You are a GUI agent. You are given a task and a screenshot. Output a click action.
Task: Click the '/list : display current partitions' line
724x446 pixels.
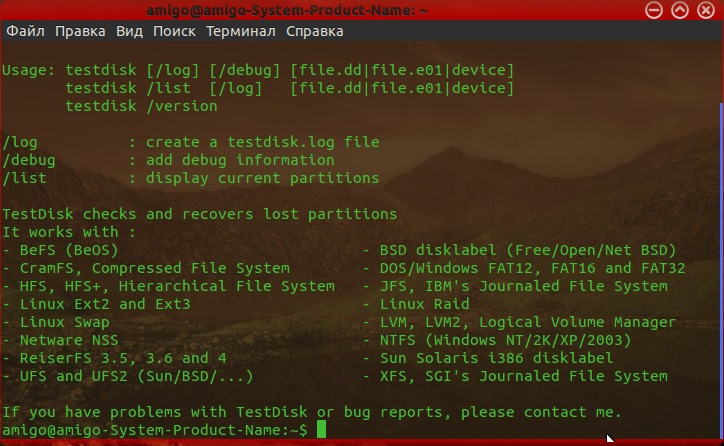(x=191, y=178)
